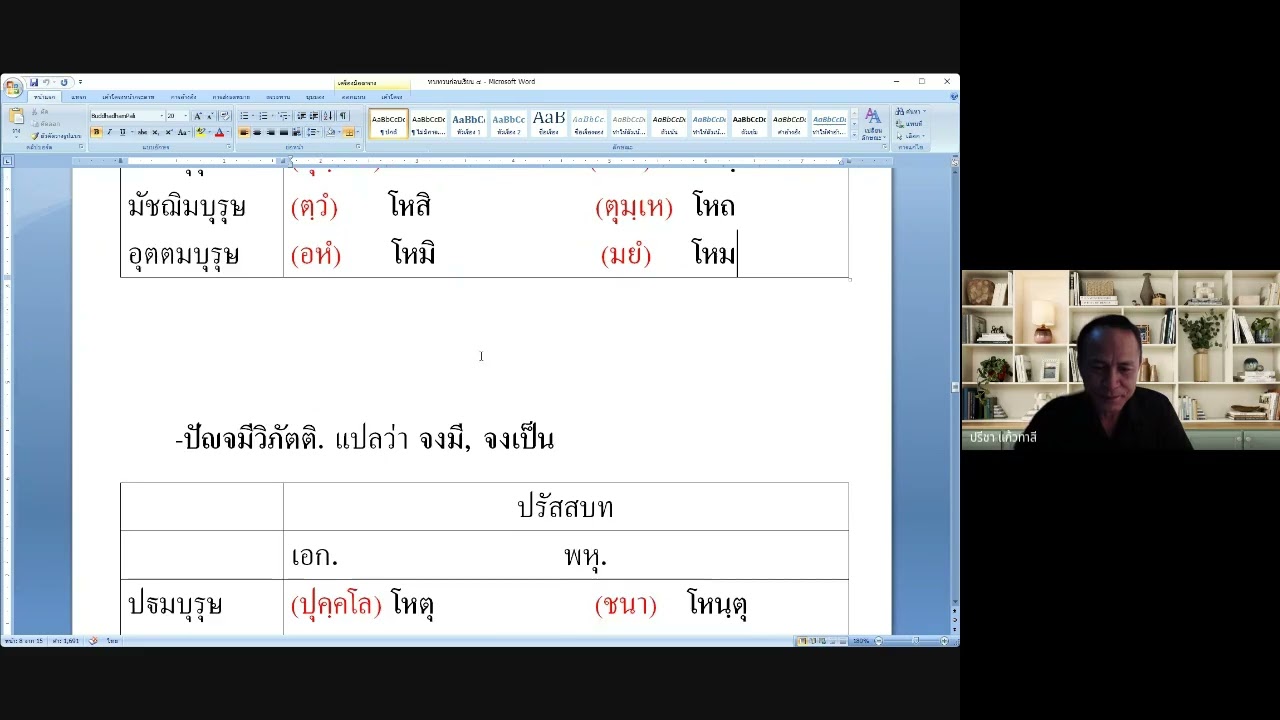Apply No Spacing style from gallery
Image resolution: width=1280 pixels, height=720 pixels.
click(x=429, y=124)
